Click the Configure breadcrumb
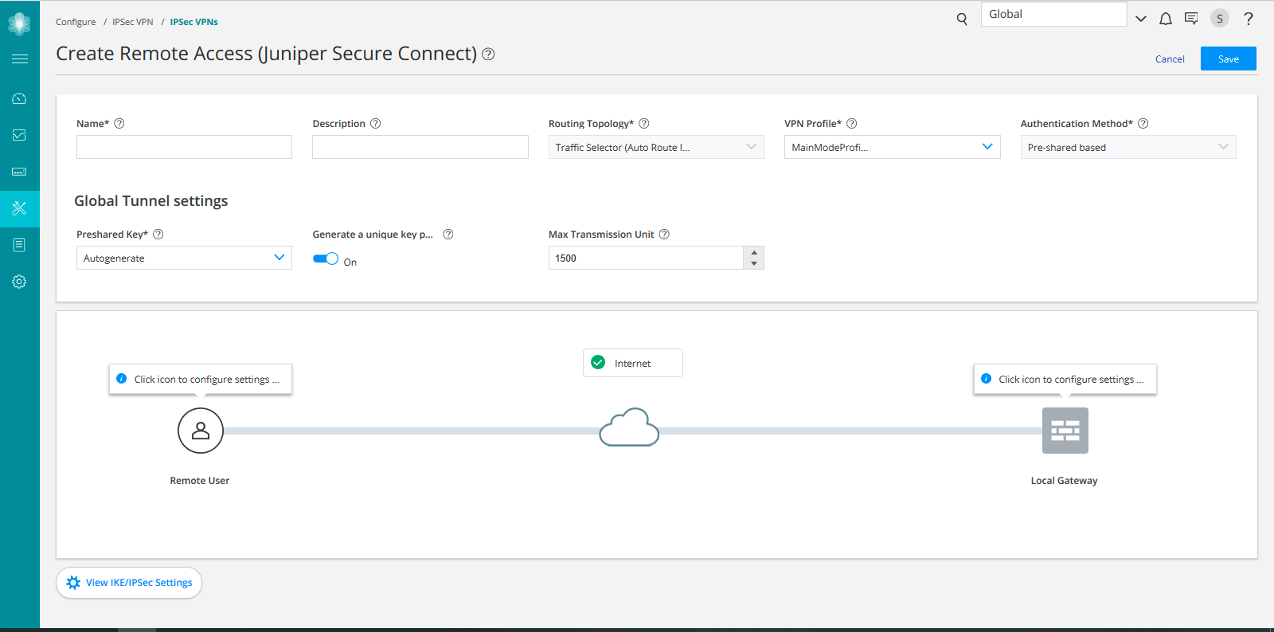This screenshot has width=1274, height=632. coord(76,21)
